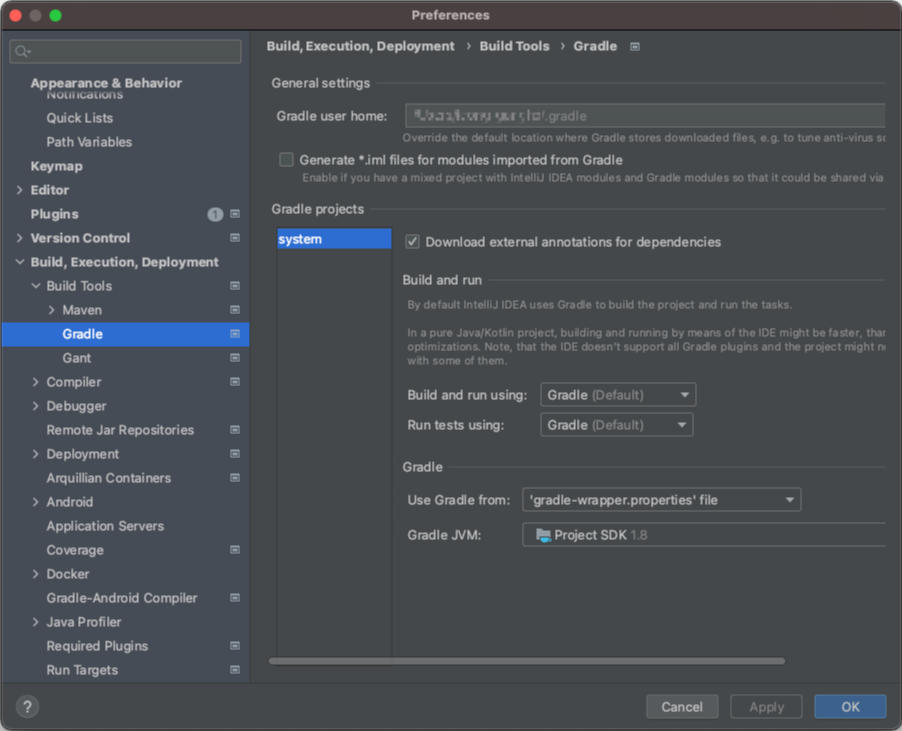902x731 pixels.
Task: Expand the Debugger node
Action: pos(36,406)
